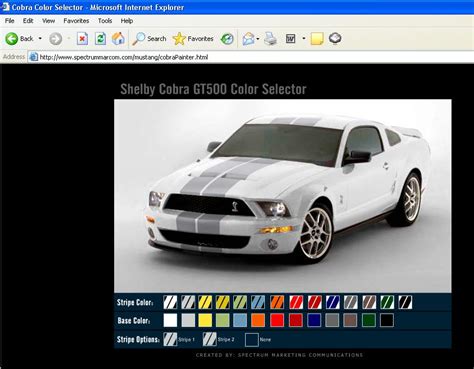Set Base Color to gray

(332, 320)
